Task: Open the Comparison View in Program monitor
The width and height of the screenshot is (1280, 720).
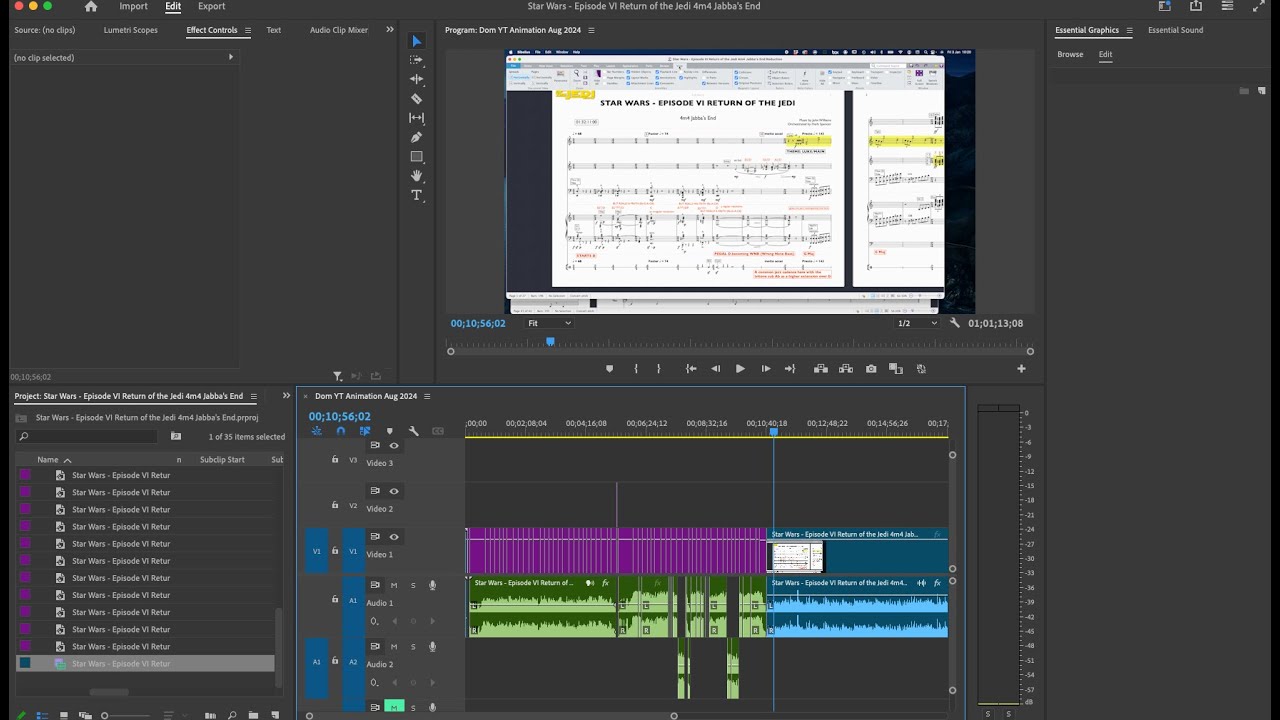Action: click(896, 369)
